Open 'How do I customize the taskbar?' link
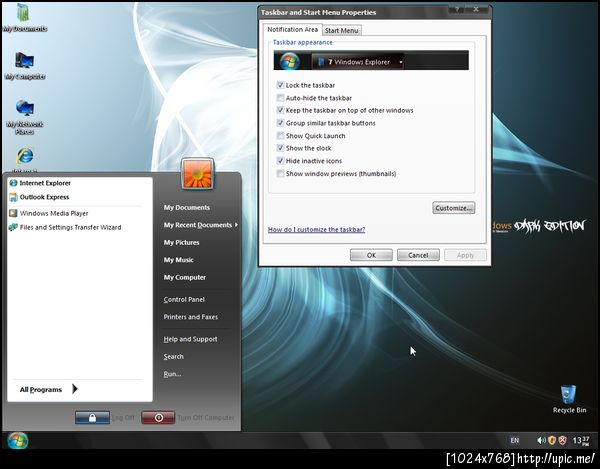The height and width of the screenshot is (469, 600). 316,230
